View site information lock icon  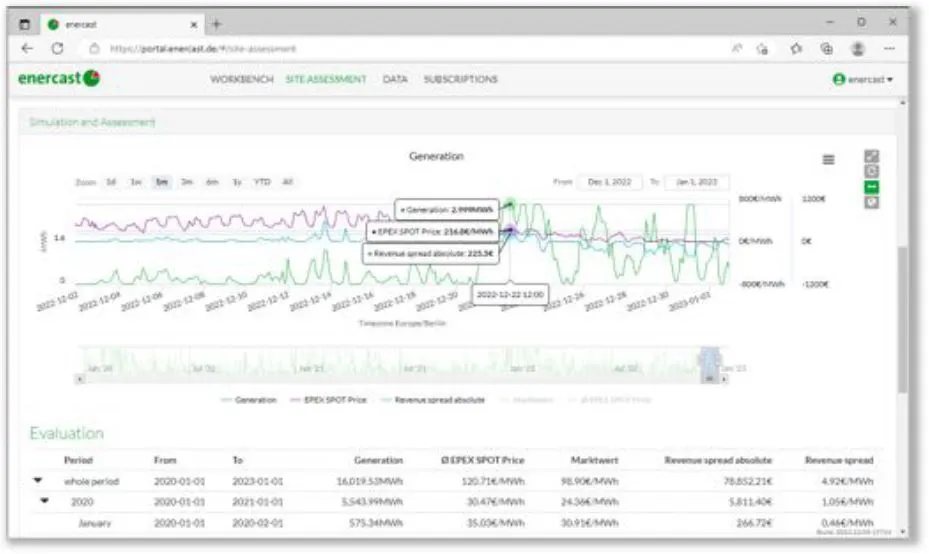pos(94,49)
